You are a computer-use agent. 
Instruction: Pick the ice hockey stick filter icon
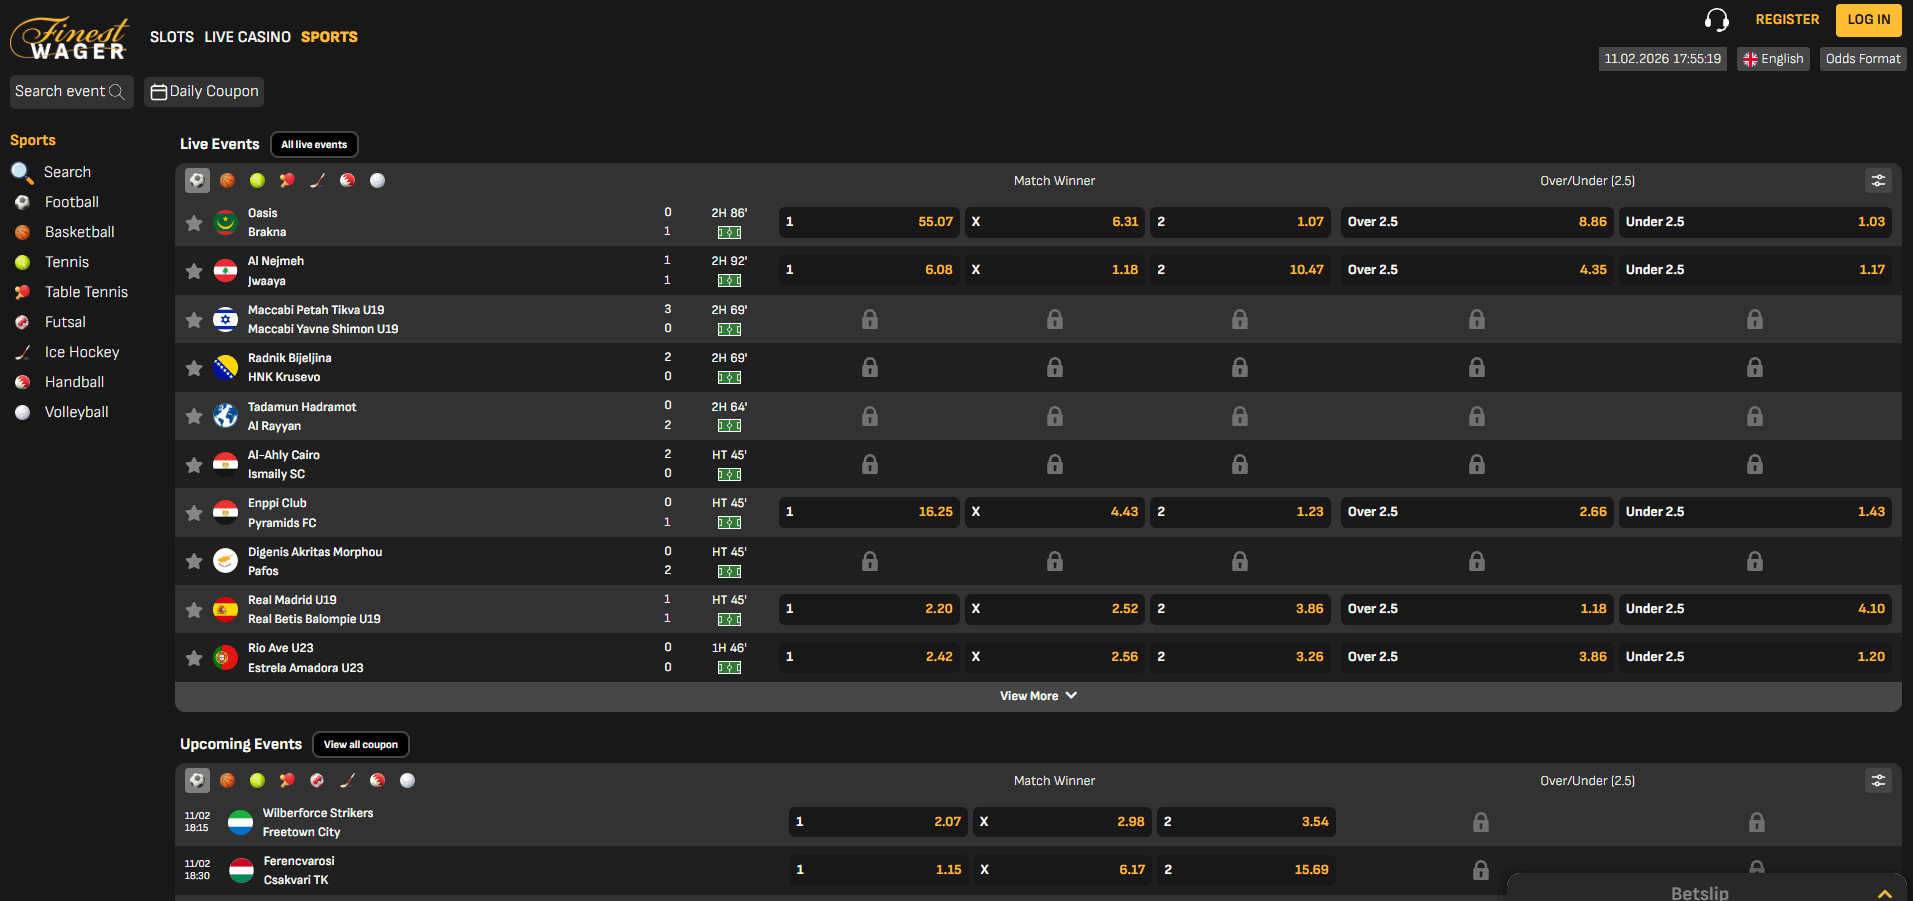pyautogui.click(x=317, y=180)
